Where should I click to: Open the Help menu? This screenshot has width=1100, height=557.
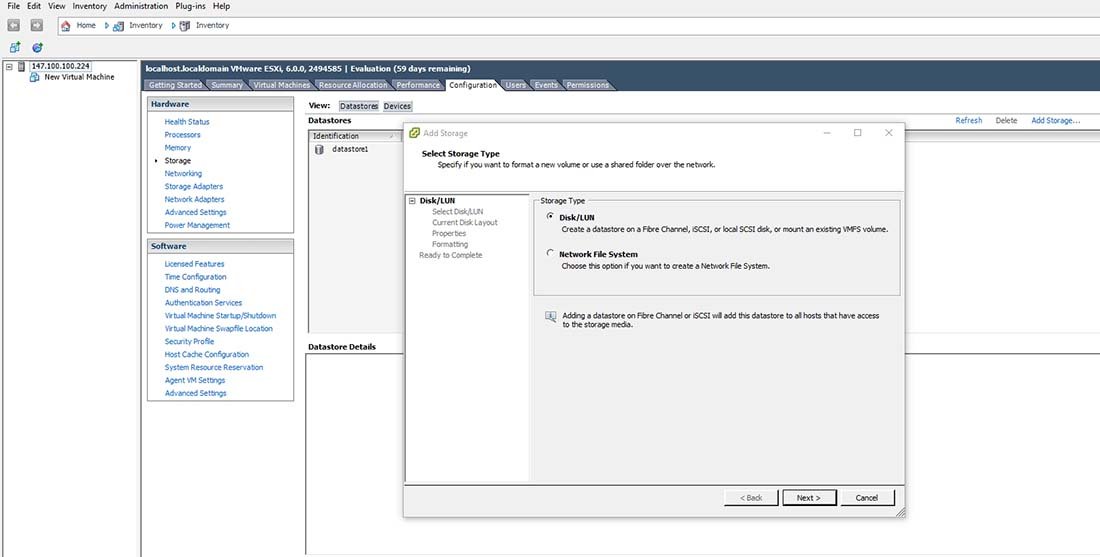point(221,6)
